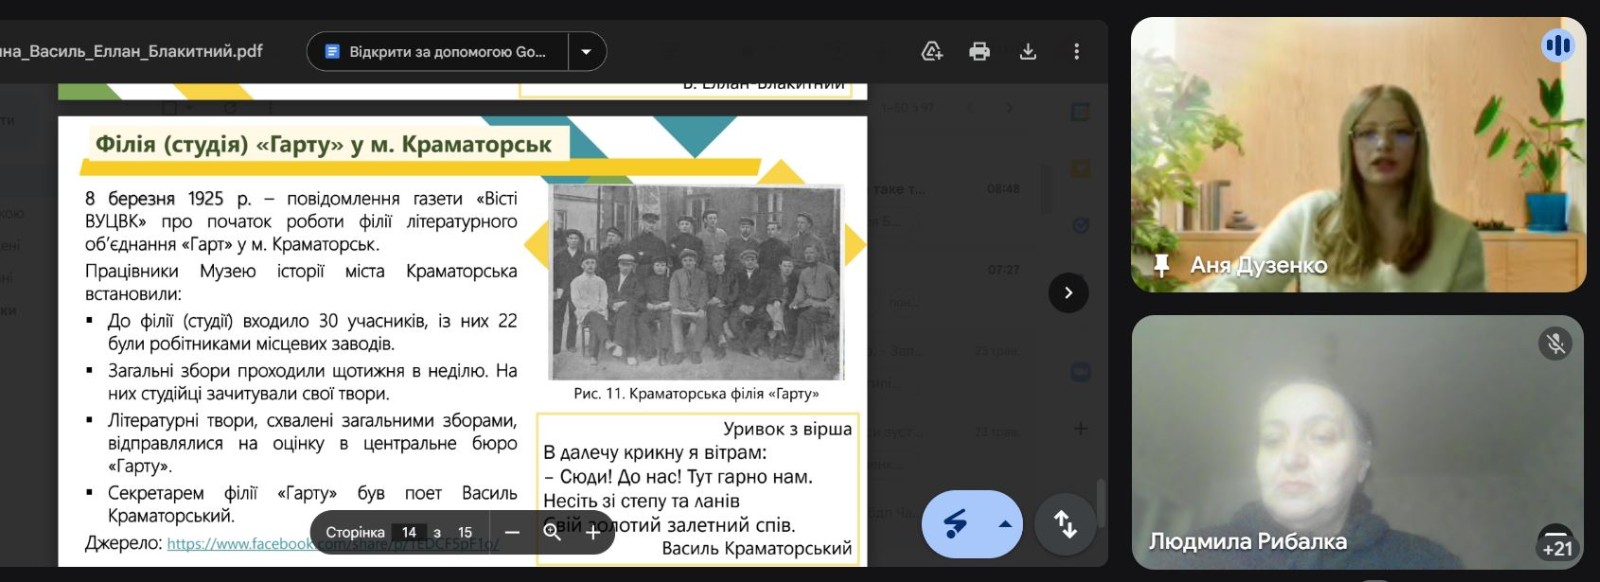Zoom out with the minus button
The width and height of the screenshot is (1600, 582).
click(512, 533)
